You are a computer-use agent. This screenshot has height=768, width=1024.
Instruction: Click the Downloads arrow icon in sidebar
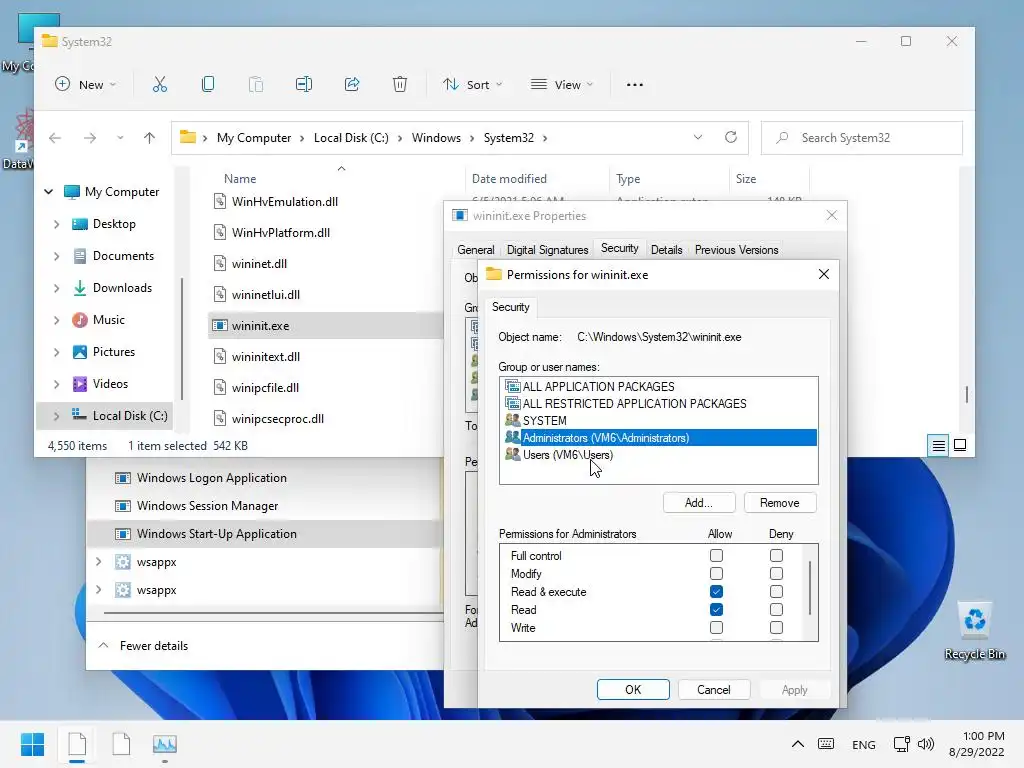tap(80, 288)
